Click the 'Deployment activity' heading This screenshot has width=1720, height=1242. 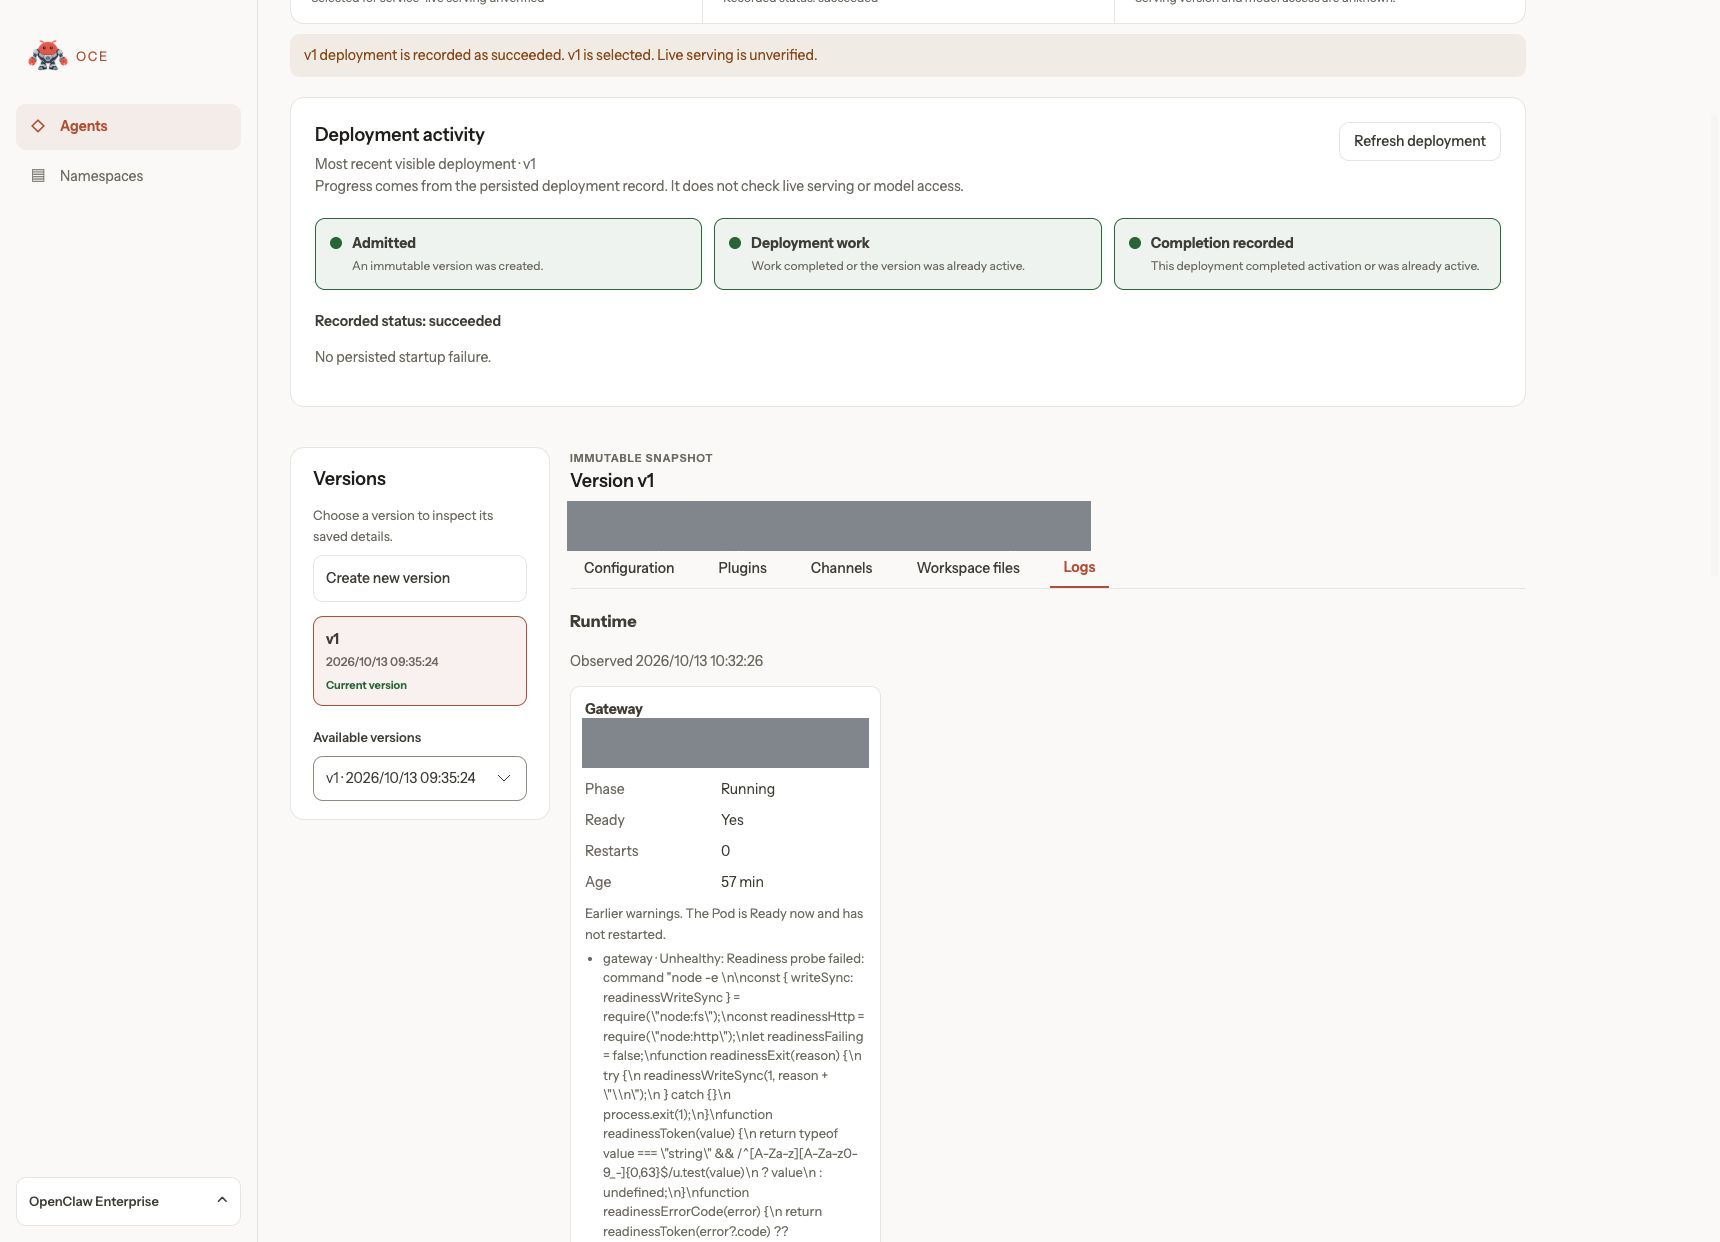pos(400,134)
